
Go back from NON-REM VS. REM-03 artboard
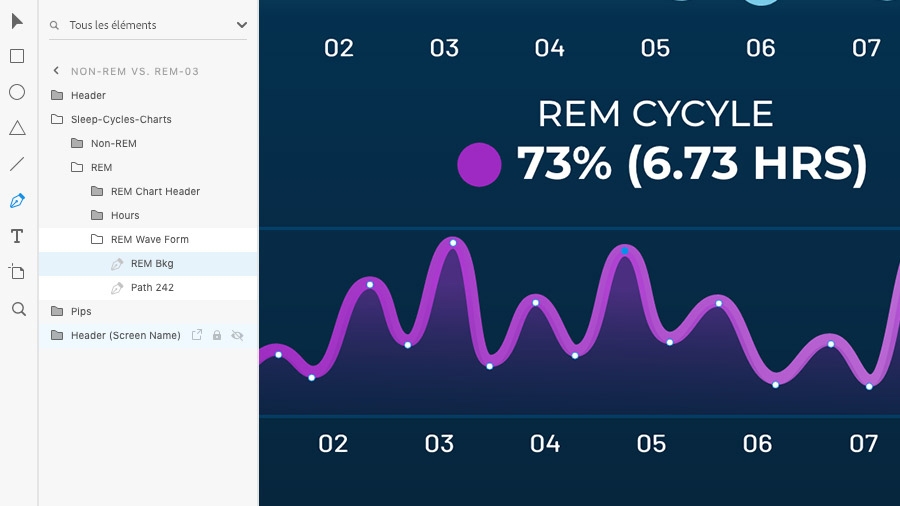[56, 71]
